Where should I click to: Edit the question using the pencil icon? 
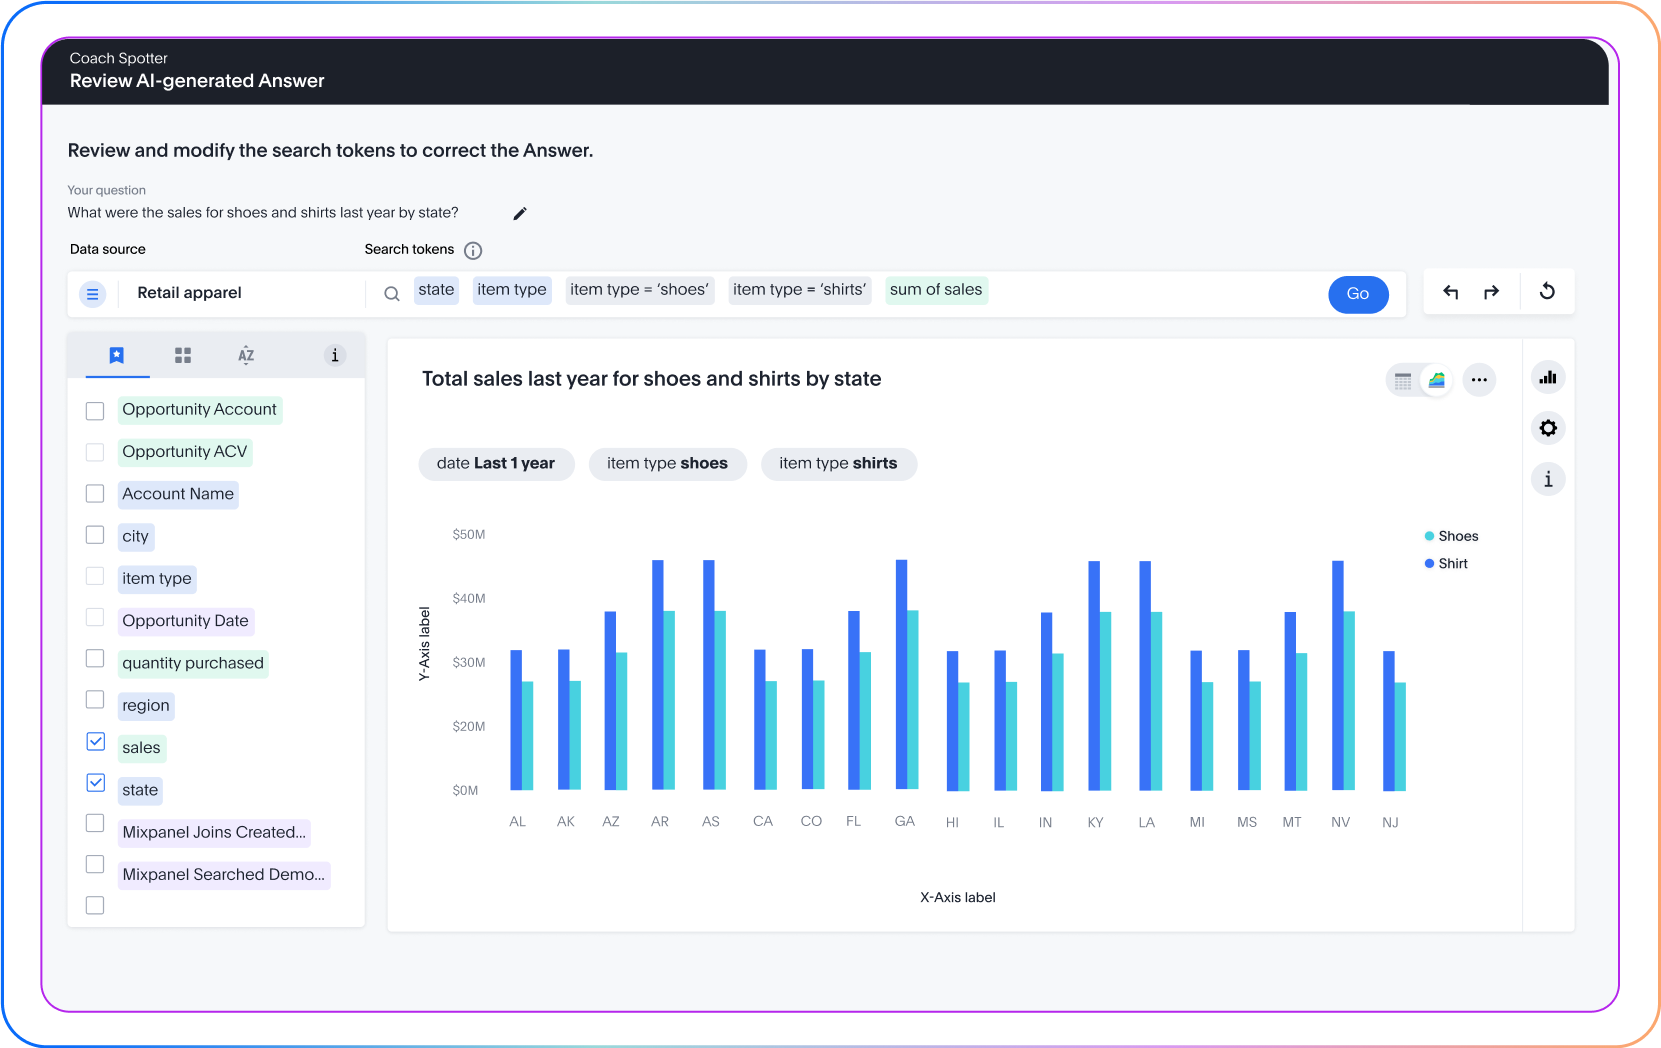tap(519, 212)
